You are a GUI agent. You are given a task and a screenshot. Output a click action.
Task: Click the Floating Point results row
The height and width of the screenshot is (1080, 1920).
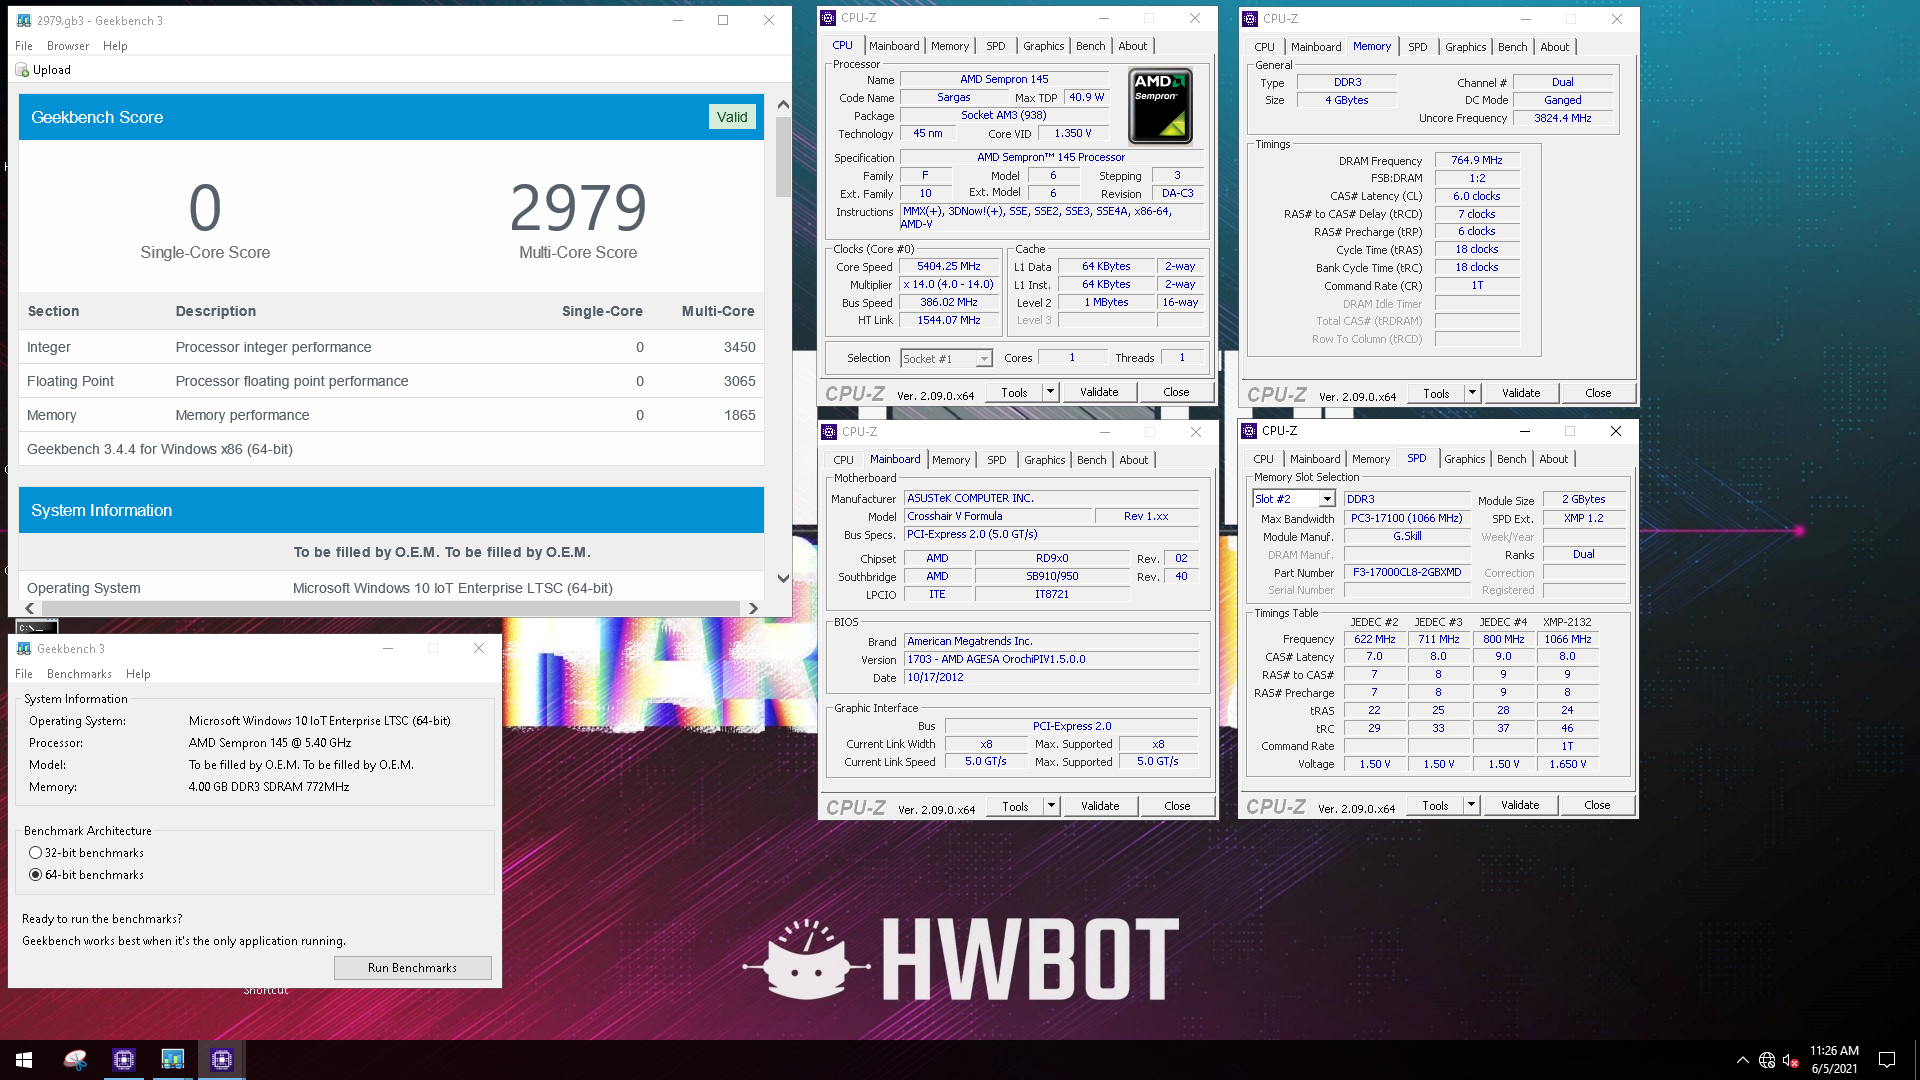(391, 381)
